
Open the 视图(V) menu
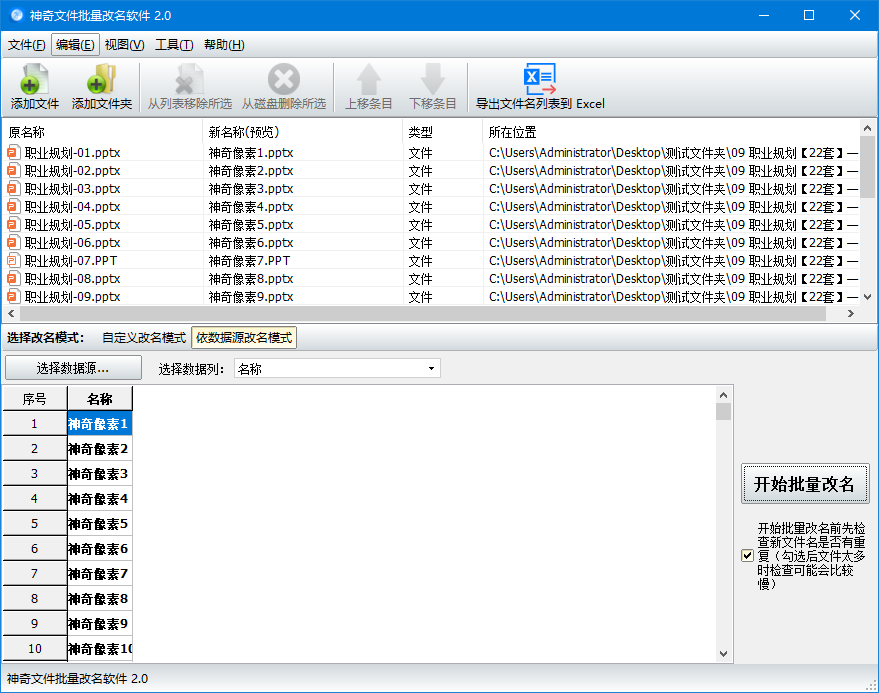tap(124, 45)
